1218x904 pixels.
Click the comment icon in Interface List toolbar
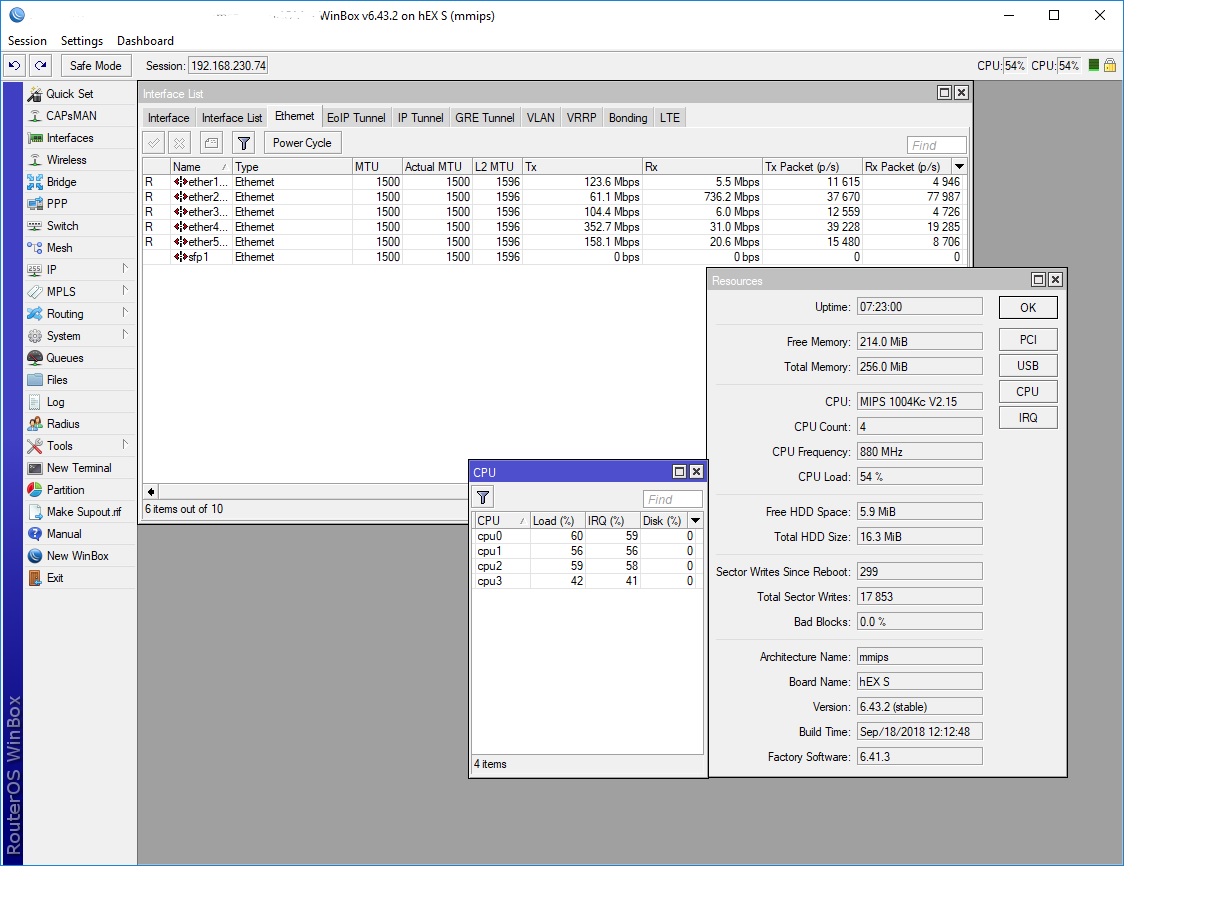coord(211,143)
